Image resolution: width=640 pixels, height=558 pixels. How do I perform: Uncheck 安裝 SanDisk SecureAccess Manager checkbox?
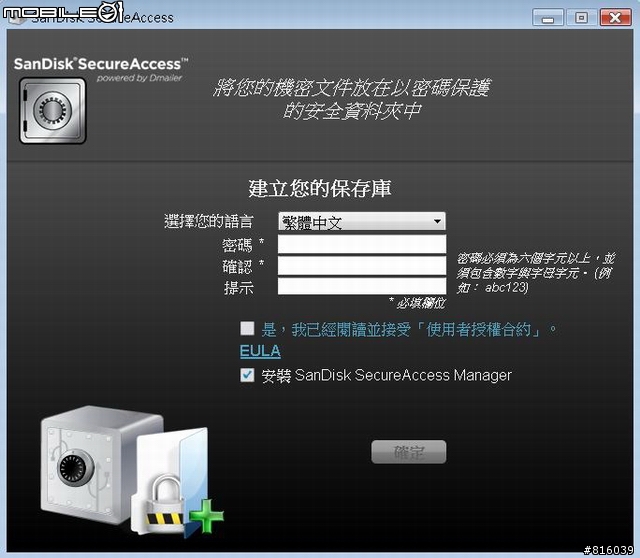pos(247,375)
